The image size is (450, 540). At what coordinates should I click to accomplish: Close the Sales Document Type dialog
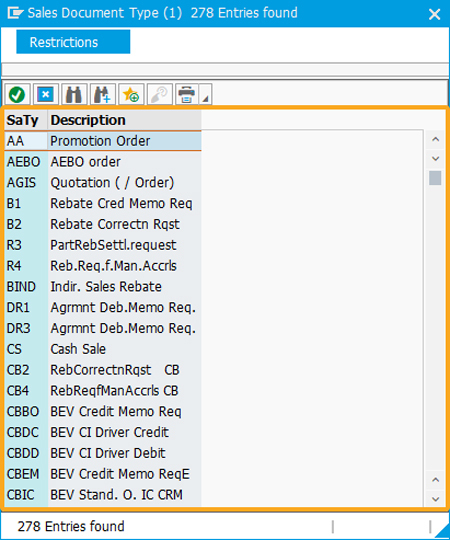435,14
